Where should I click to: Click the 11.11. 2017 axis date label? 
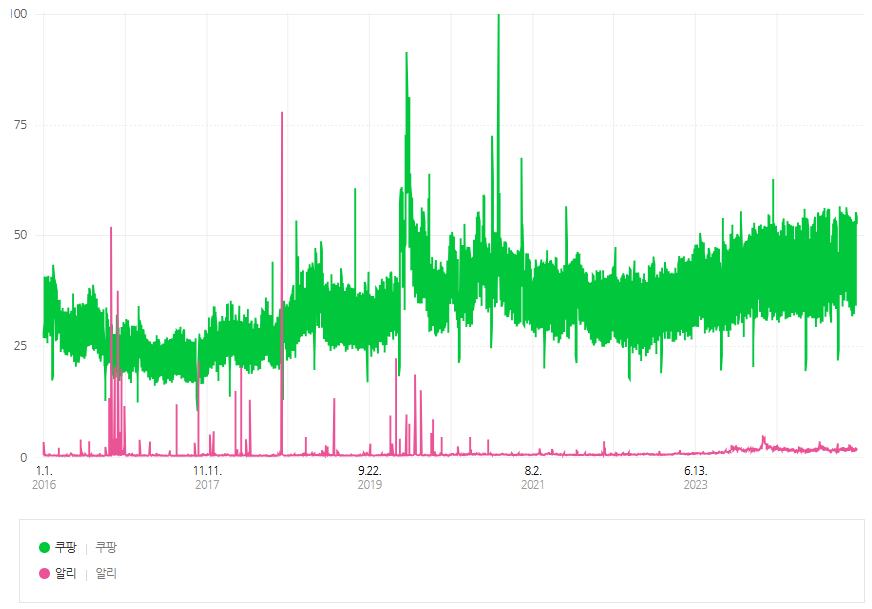pos(207,478)
